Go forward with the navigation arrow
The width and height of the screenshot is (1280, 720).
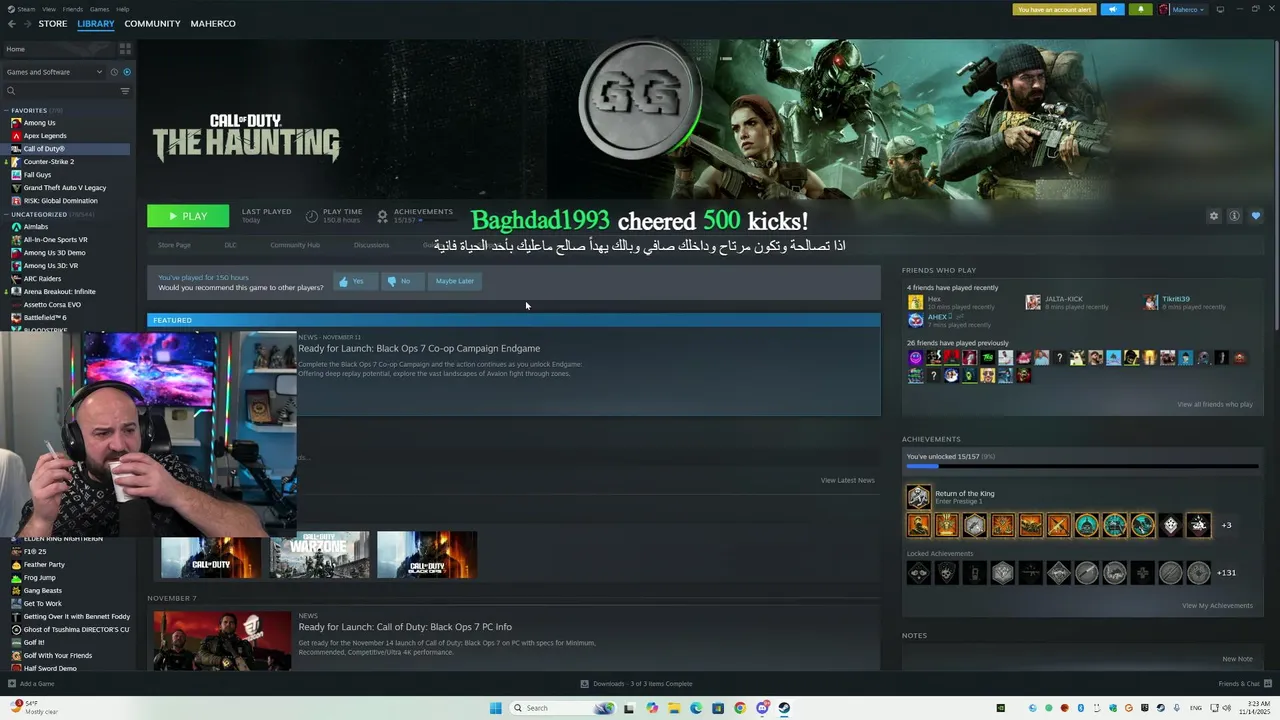pyautogui.click(x=27, y=23)
